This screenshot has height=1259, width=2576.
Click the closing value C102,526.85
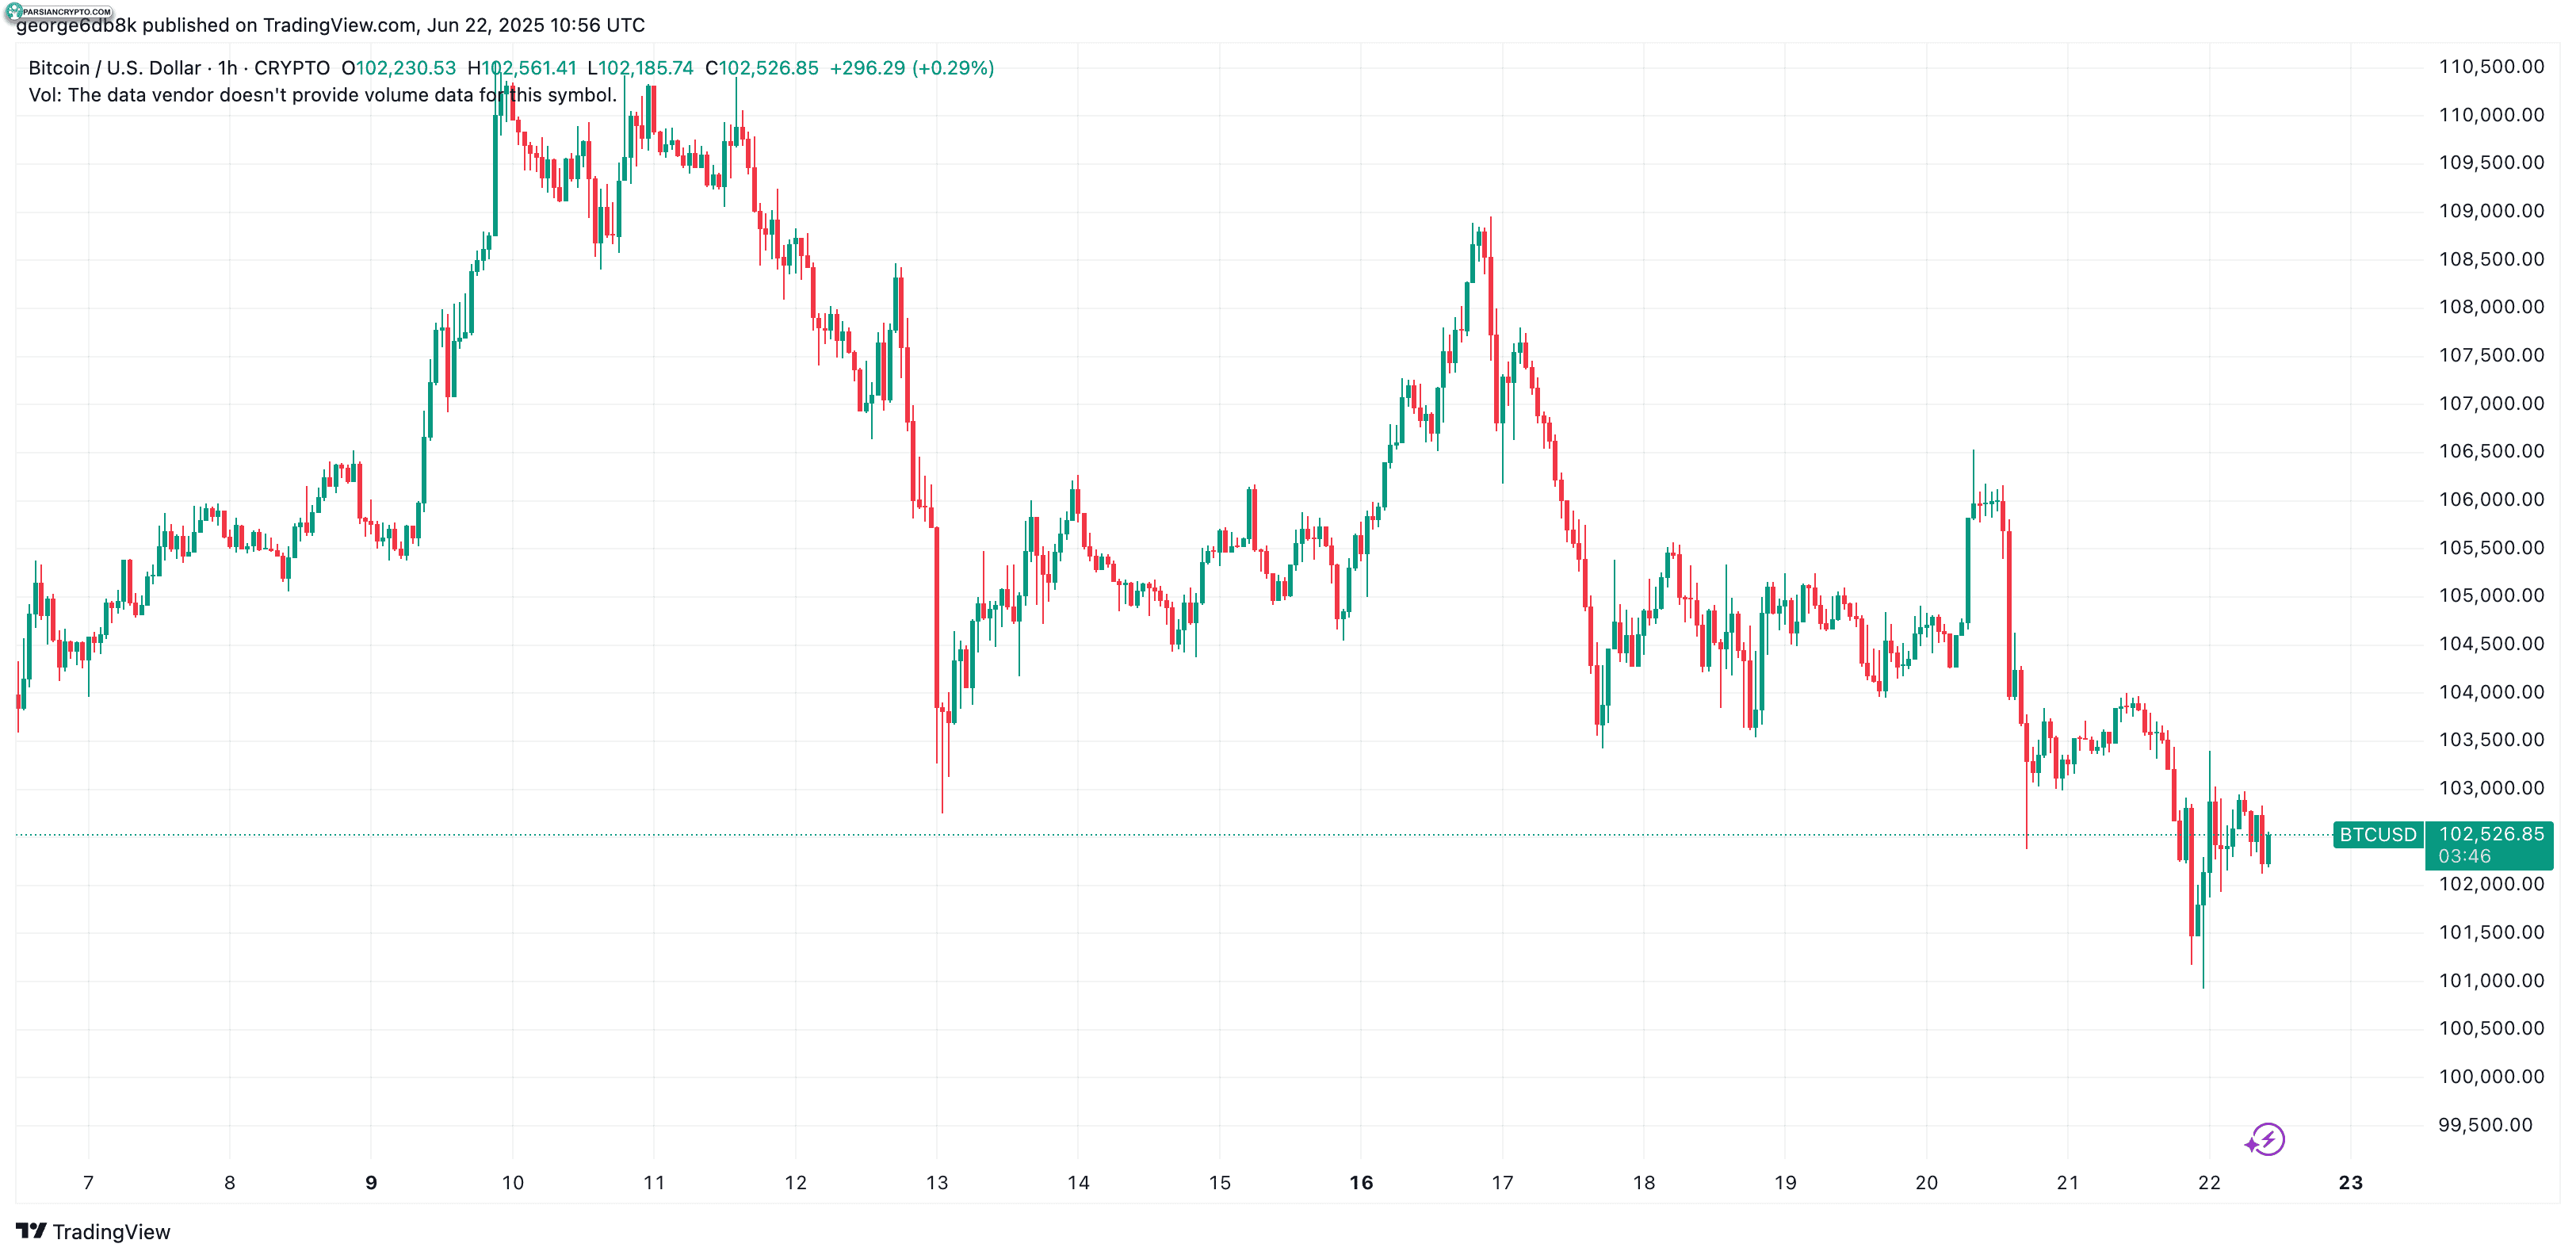762,68
